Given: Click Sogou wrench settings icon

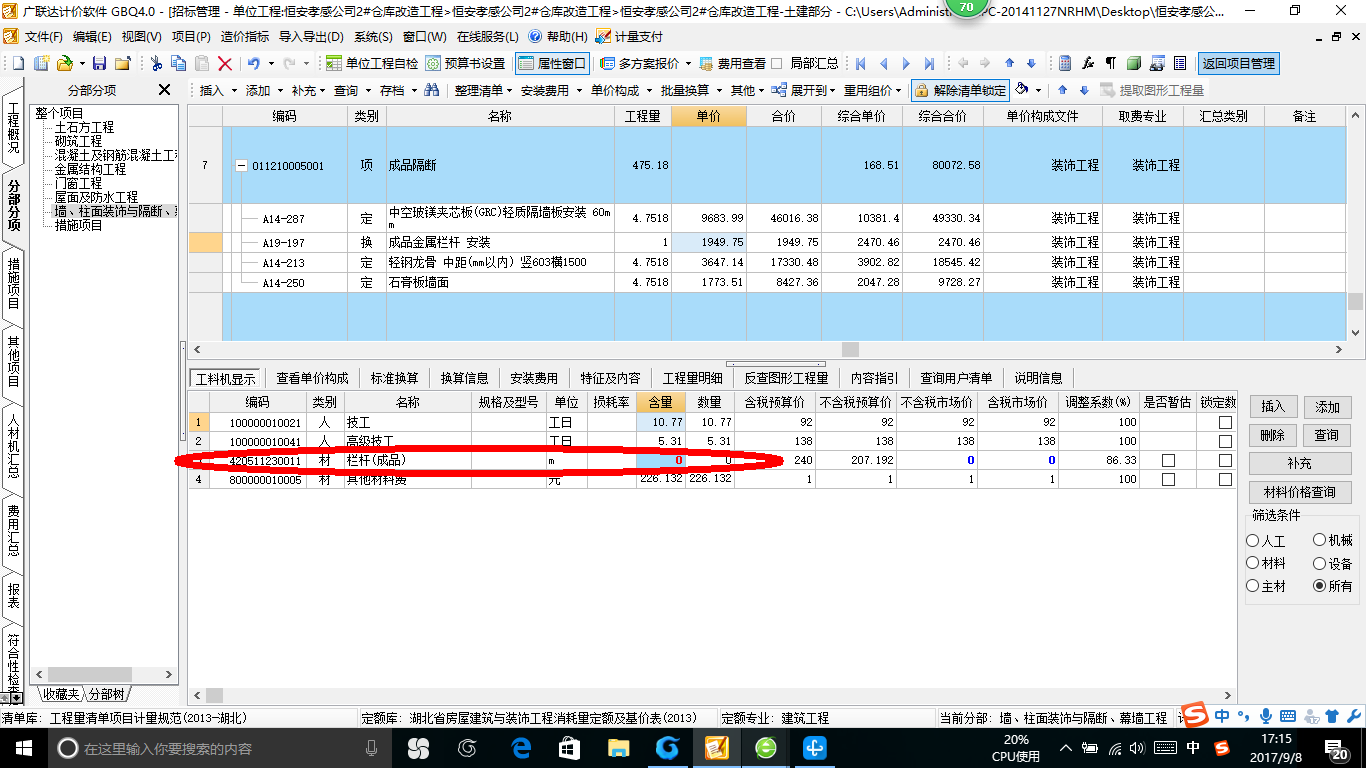Looking at the screenshot, I should tap(1354, 716).
